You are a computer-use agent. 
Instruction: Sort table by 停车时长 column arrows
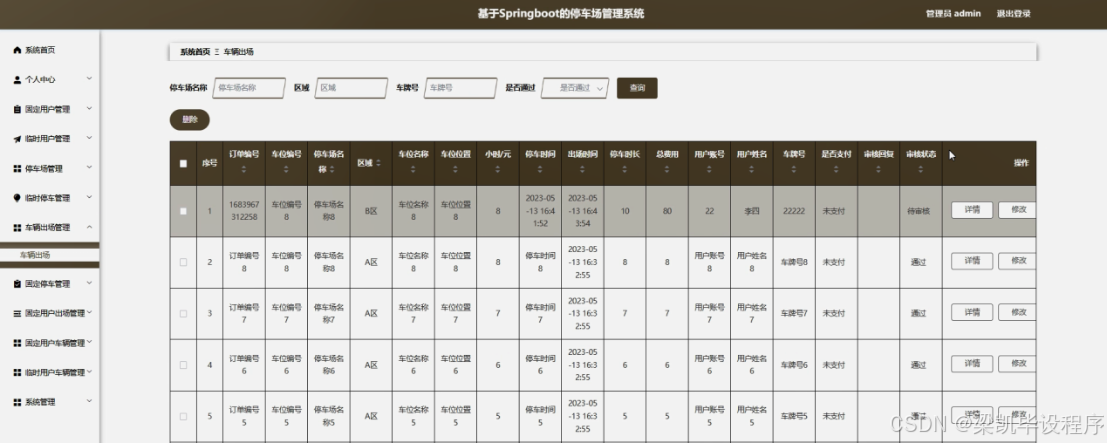click(625, 170)
